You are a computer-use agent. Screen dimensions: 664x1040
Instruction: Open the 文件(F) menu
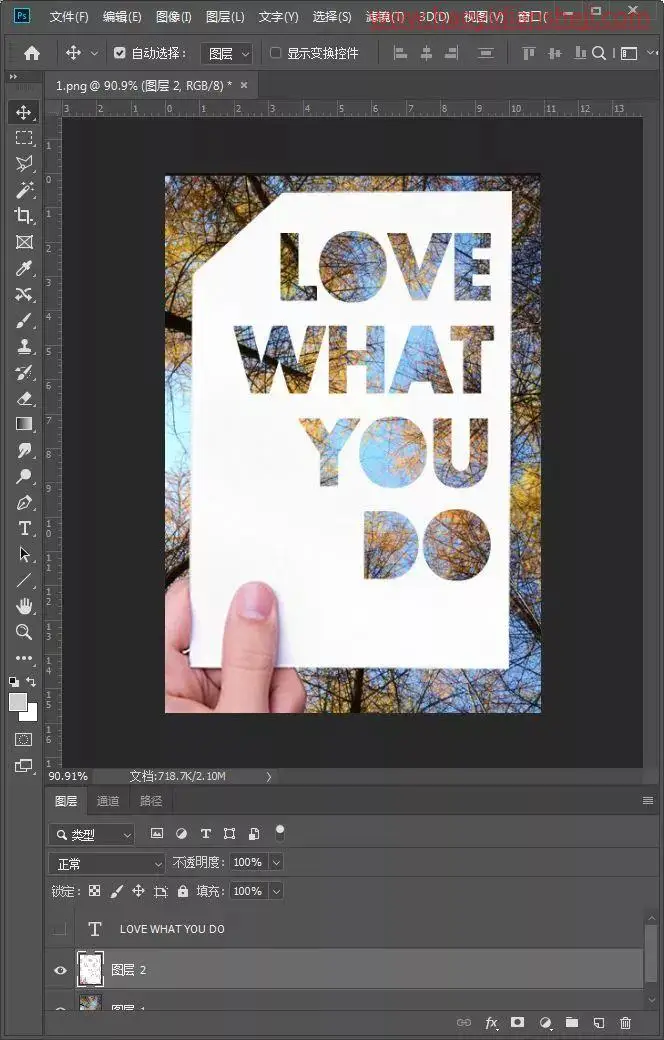pos(69,17)
